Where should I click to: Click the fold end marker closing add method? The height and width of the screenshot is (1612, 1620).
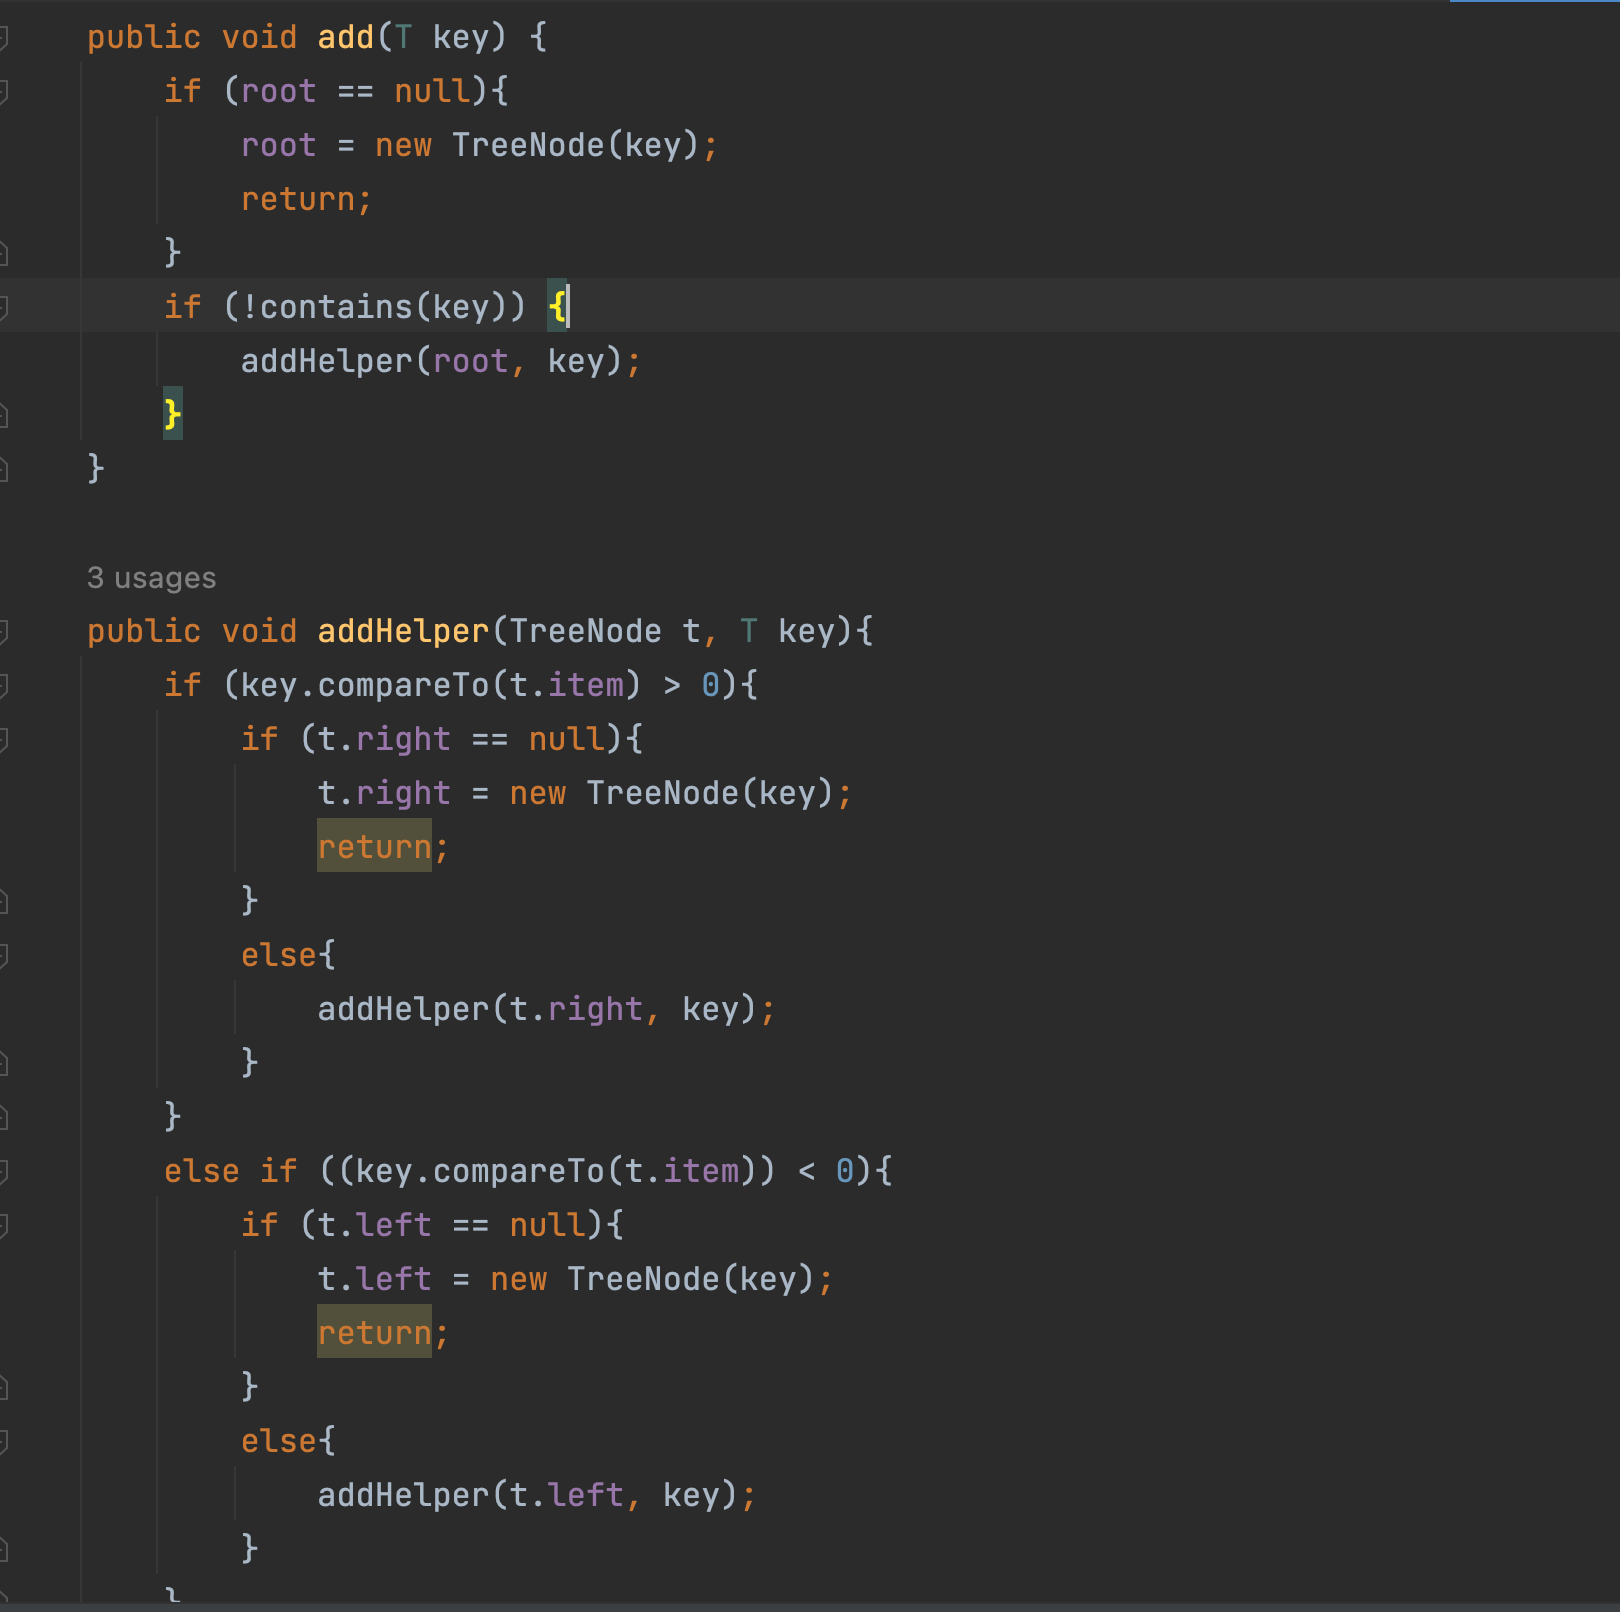tap(4, 469)
